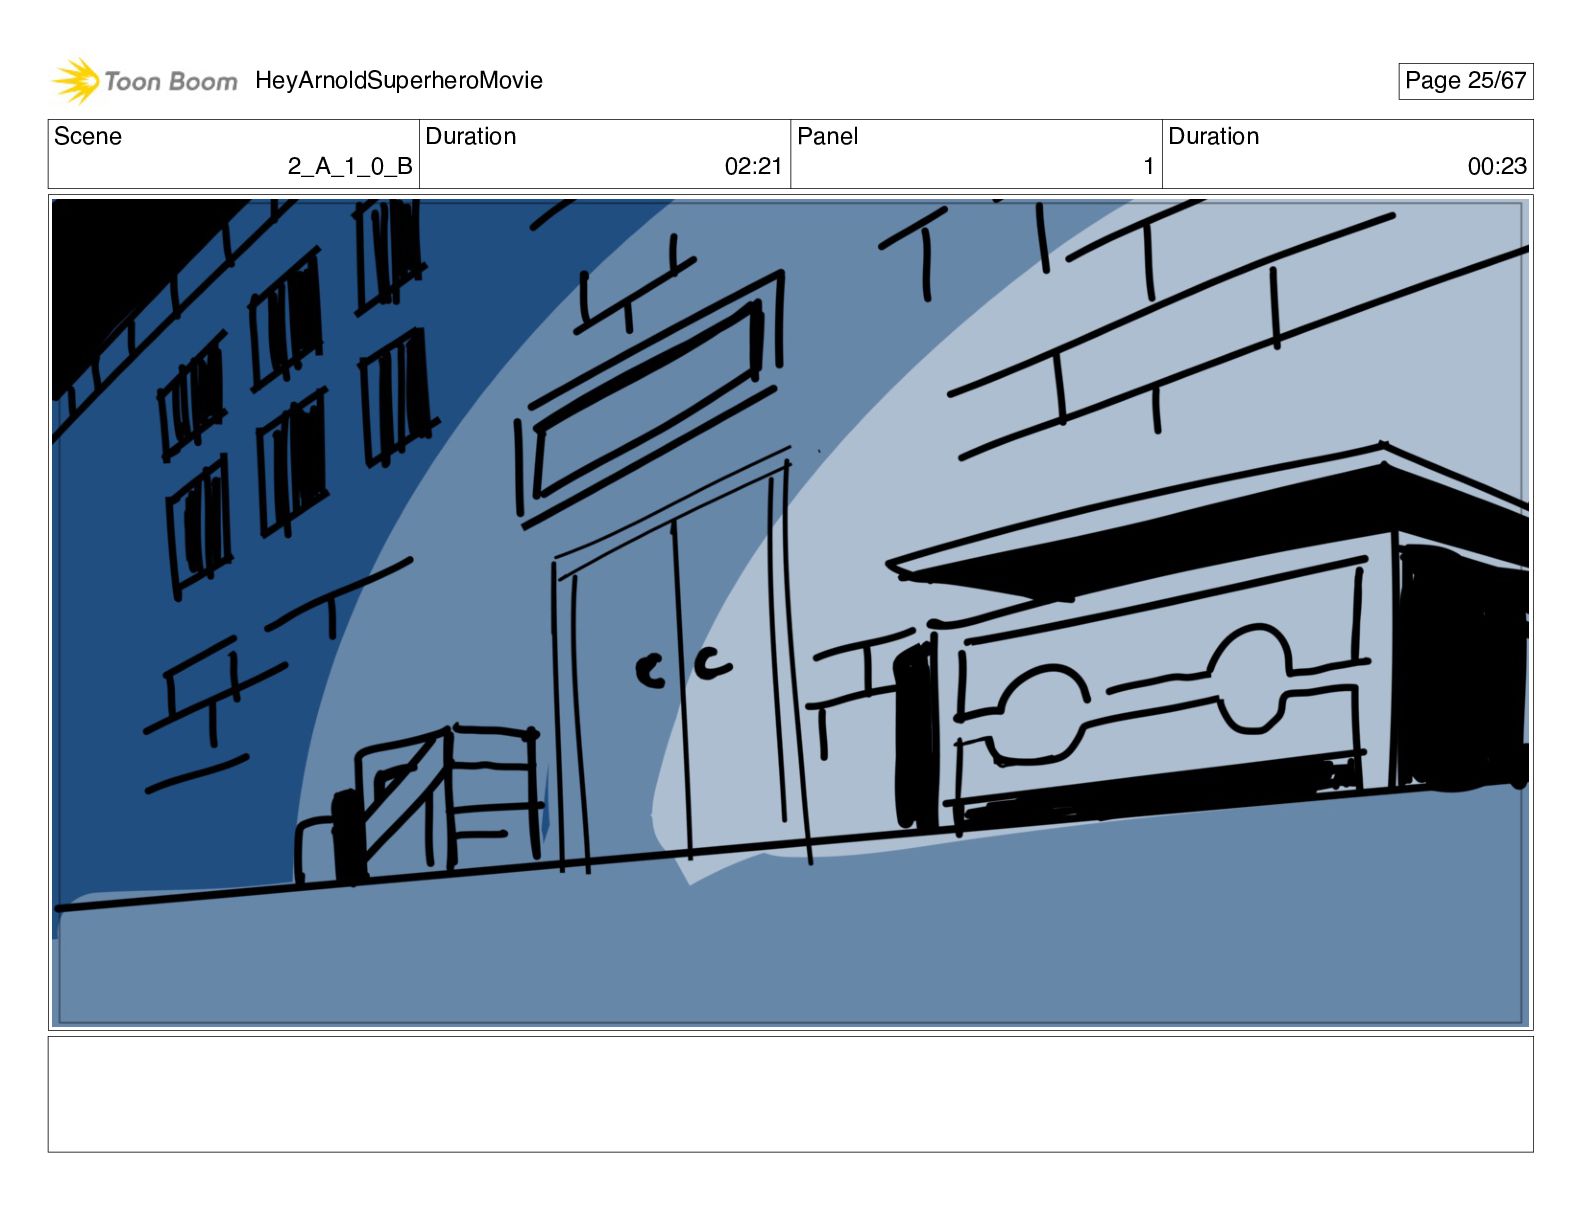Click the panel duration value 00:23

pyautogui.click(x=1497, y=167)
